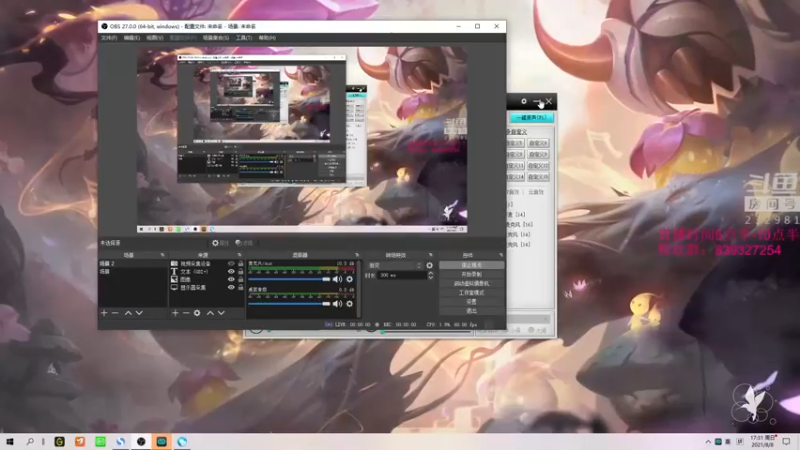Mute the 麦克风/Aux channel speaker icon
800x450 pixels.
[337, 279]
